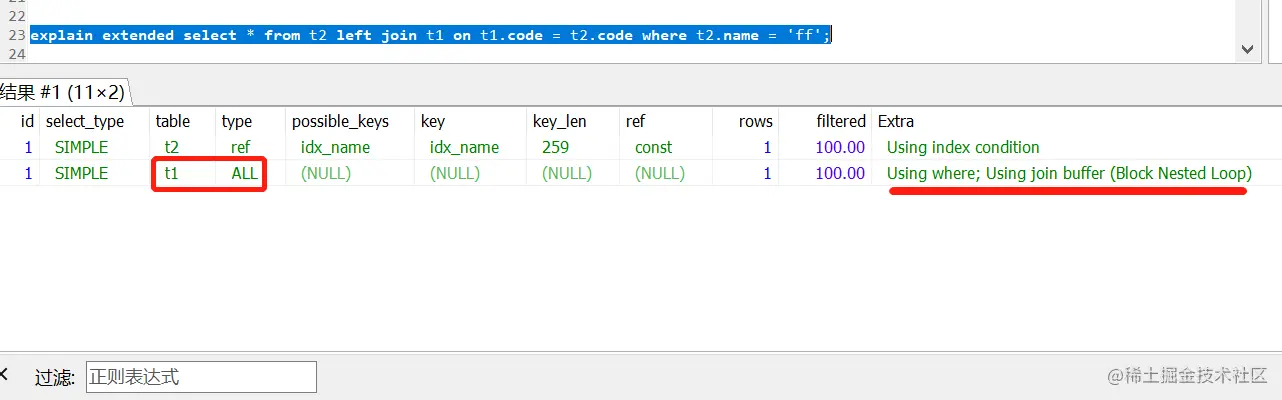Select the ALL cell in the type column
This screenshot has height=400, width=1282.
coord(244,173)
